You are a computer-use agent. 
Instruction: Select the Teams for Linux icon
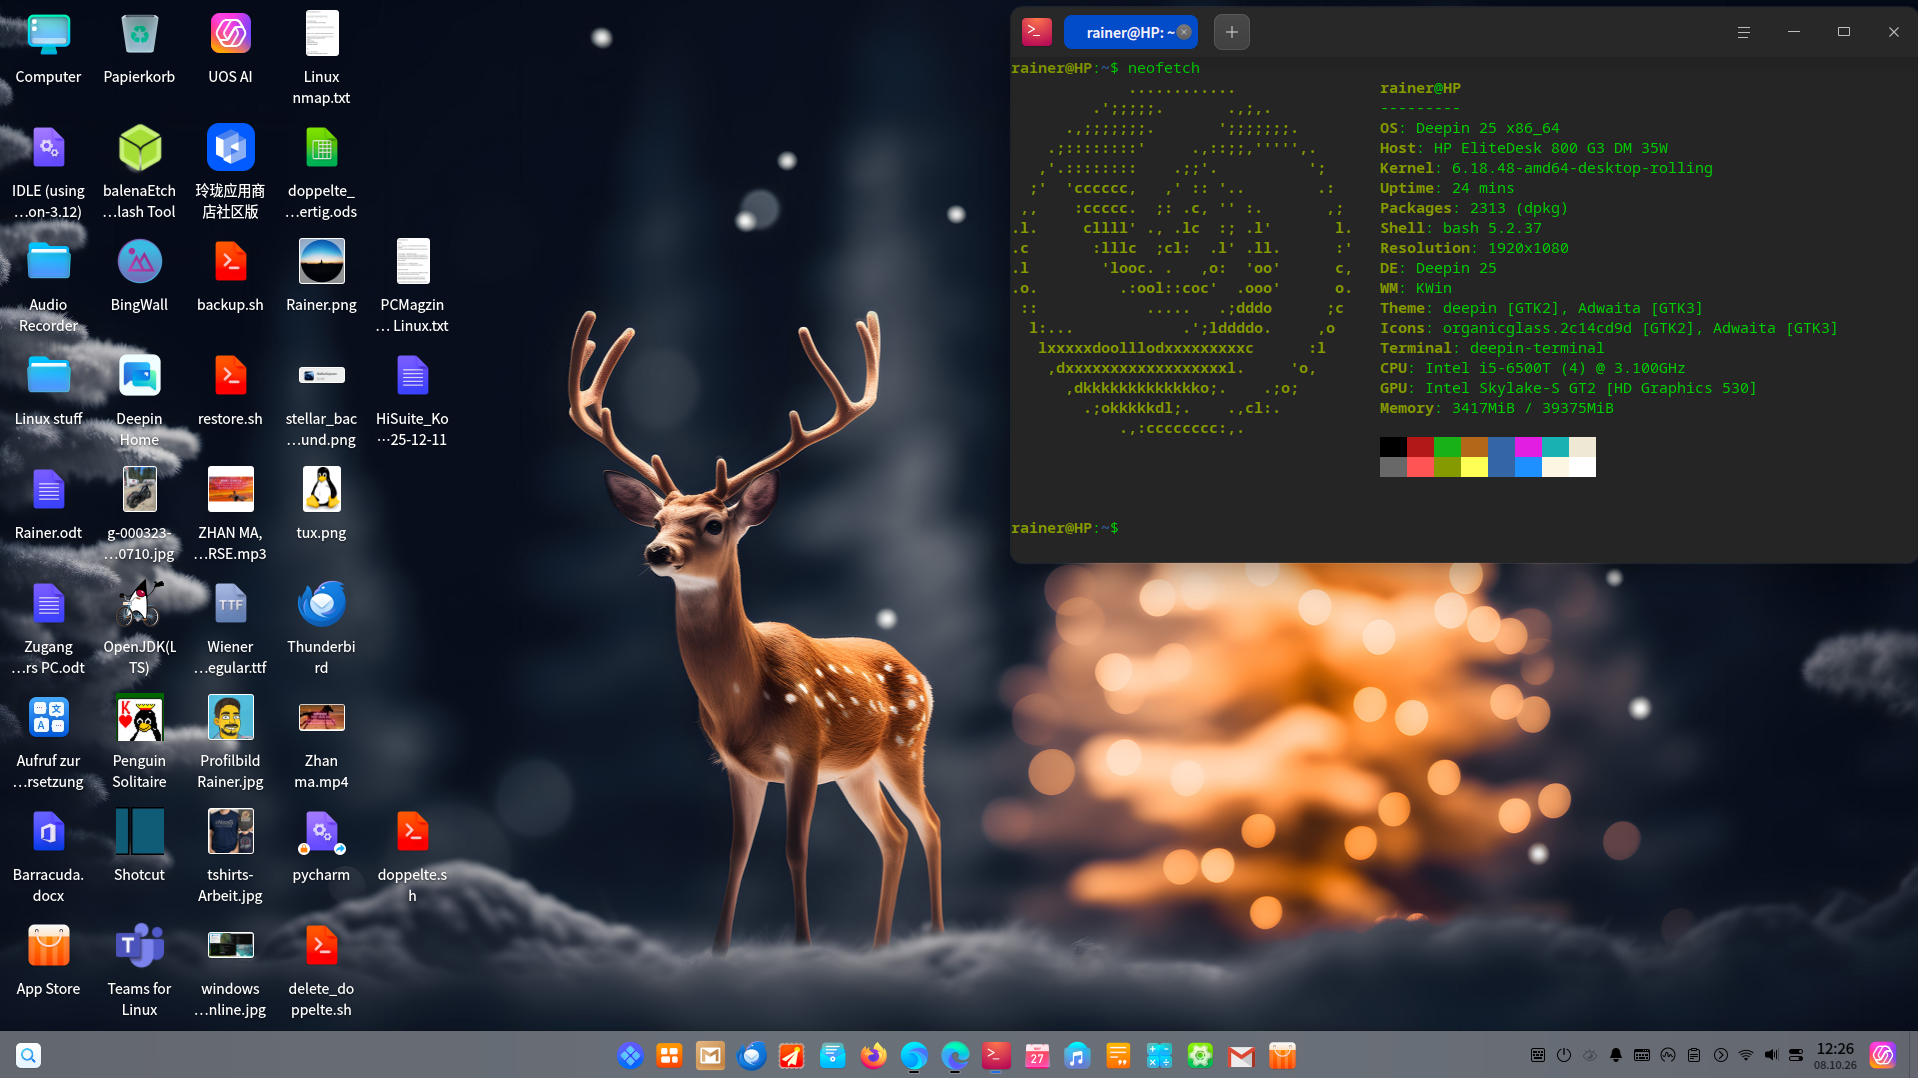139,970
